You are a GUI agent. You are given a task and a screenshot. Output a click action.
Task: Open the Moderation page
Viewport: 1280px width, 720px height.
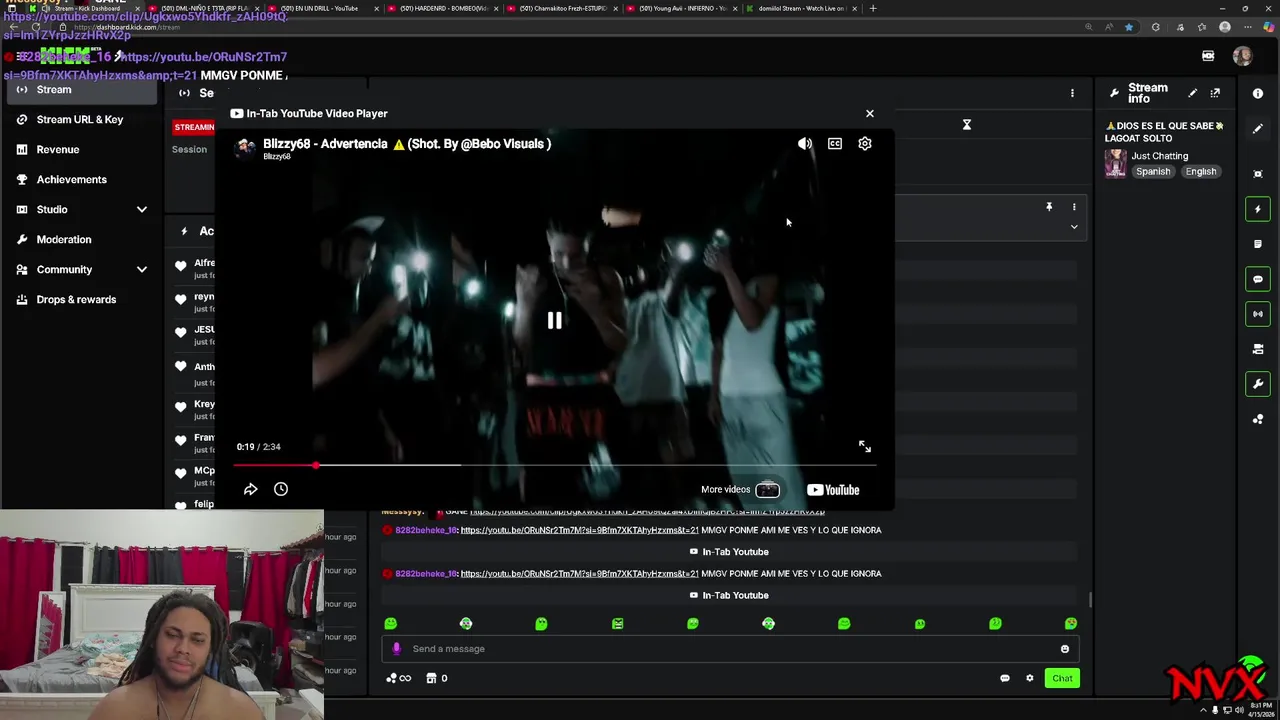(64, 240)
